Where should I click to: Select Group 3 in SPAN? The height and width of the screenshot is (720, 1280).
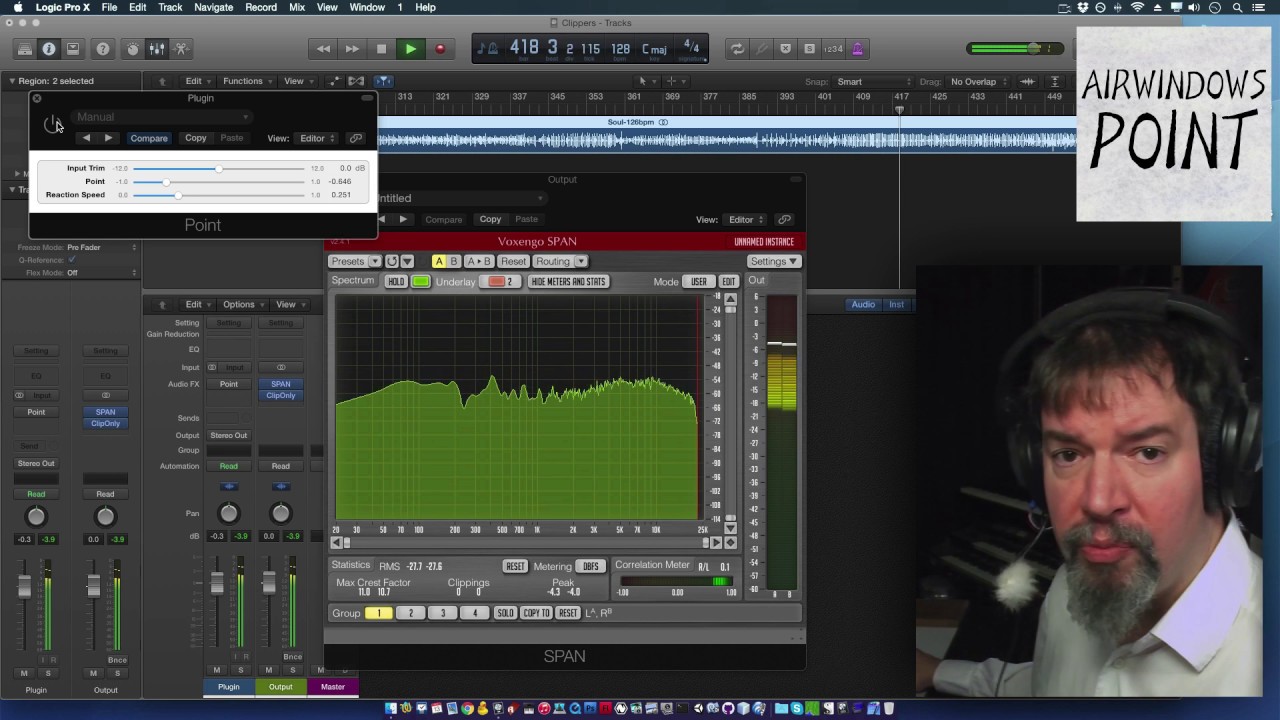[x=443, y=613]
